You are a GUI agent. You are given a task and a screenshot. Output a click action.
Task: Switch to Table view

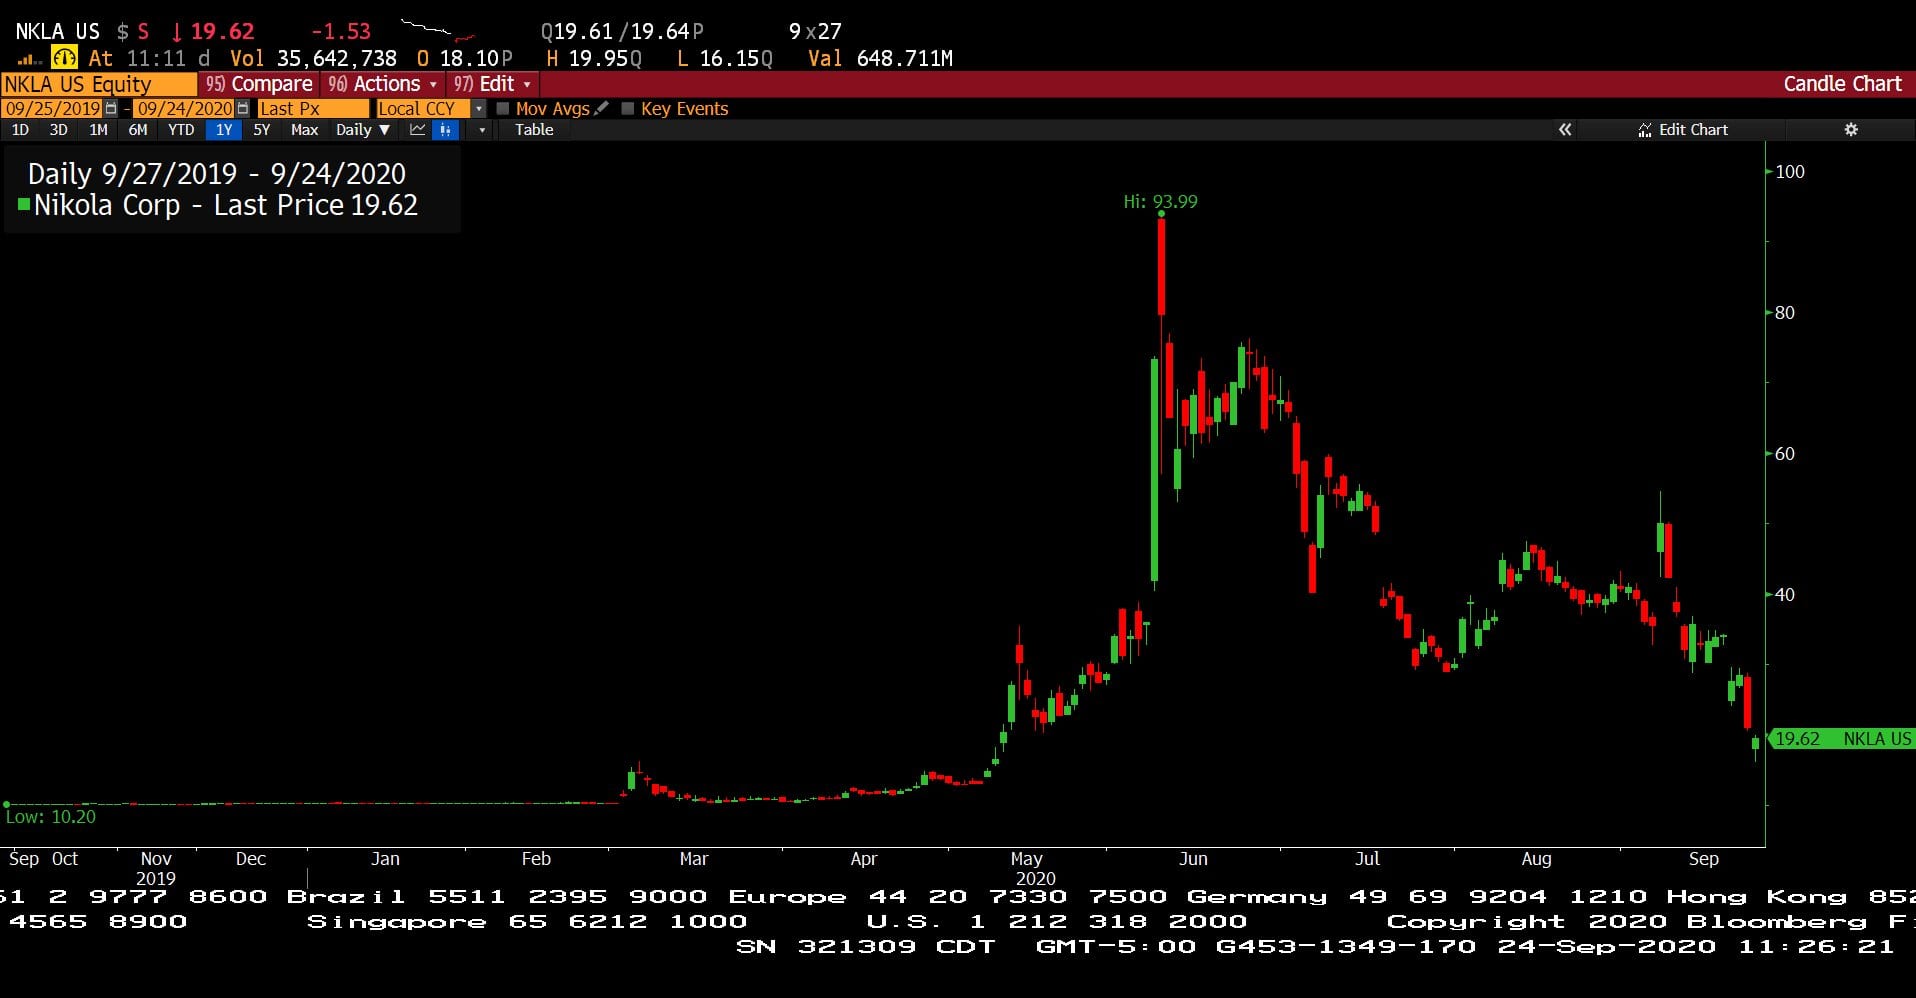click(x=534, y=130)
